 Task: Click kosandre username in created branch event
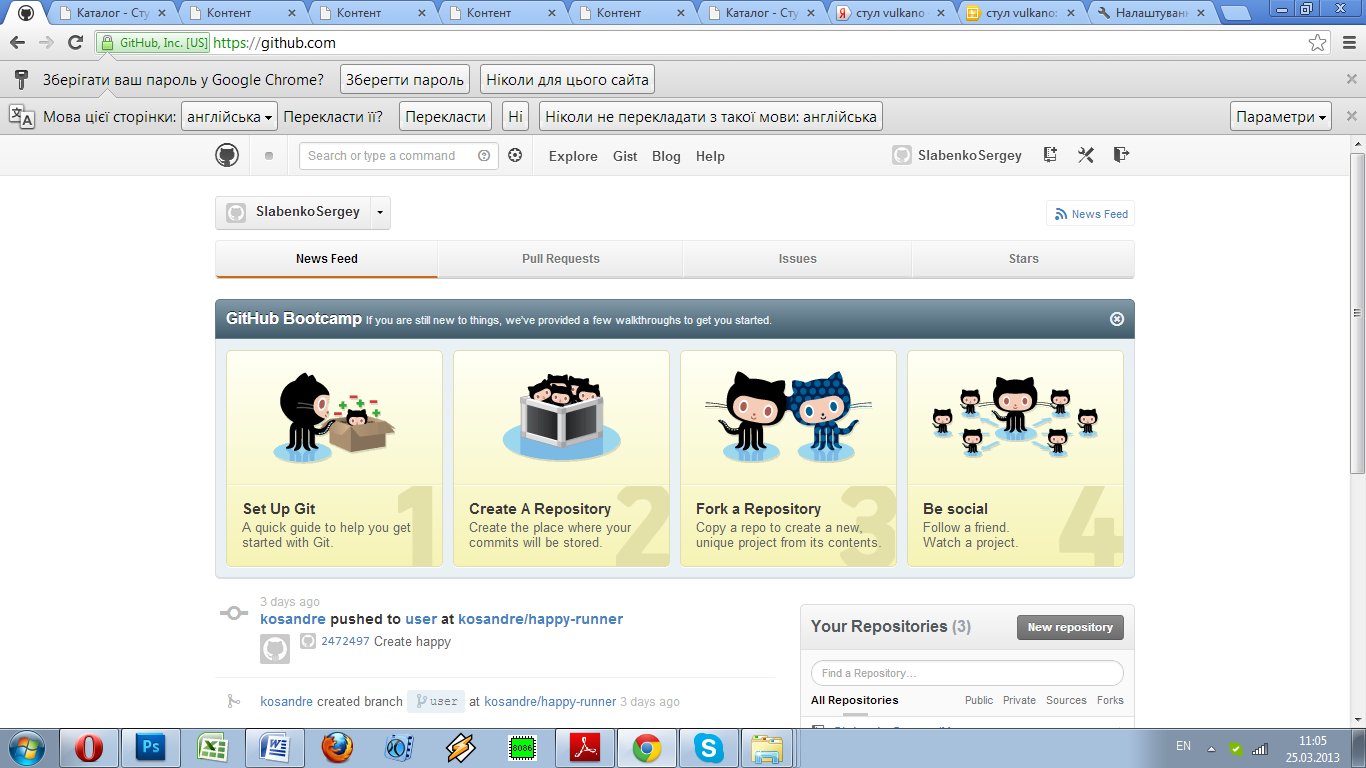286,702
